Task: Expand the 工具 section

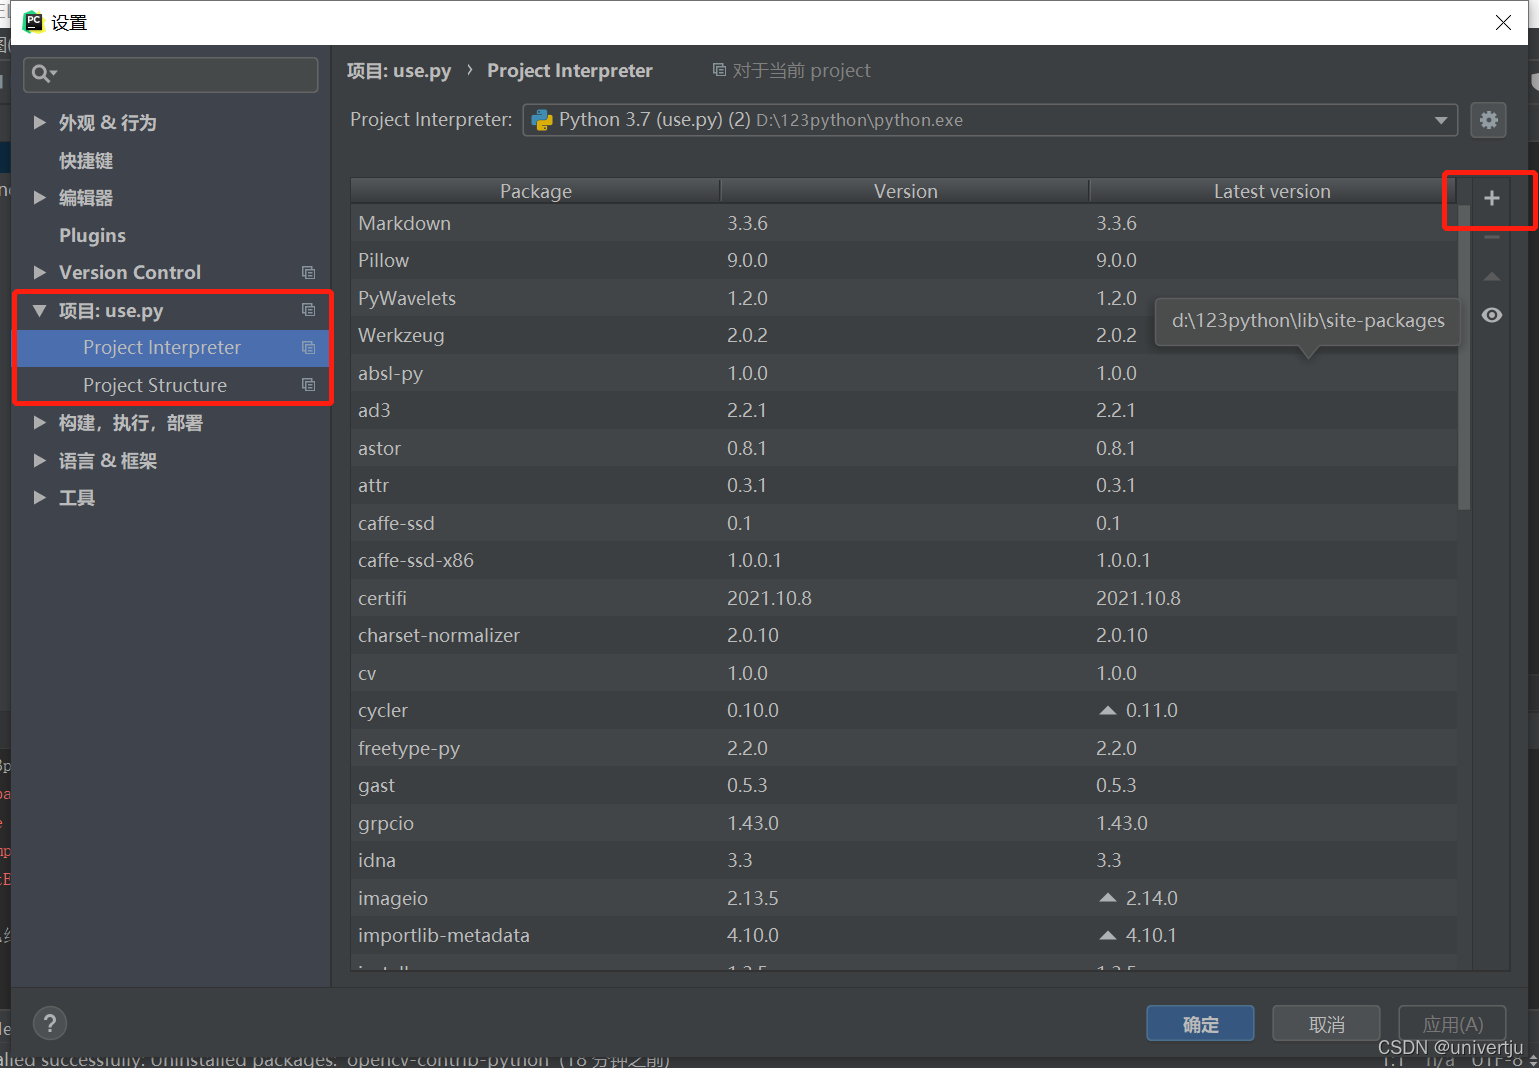Action: [x=40, y=497]
